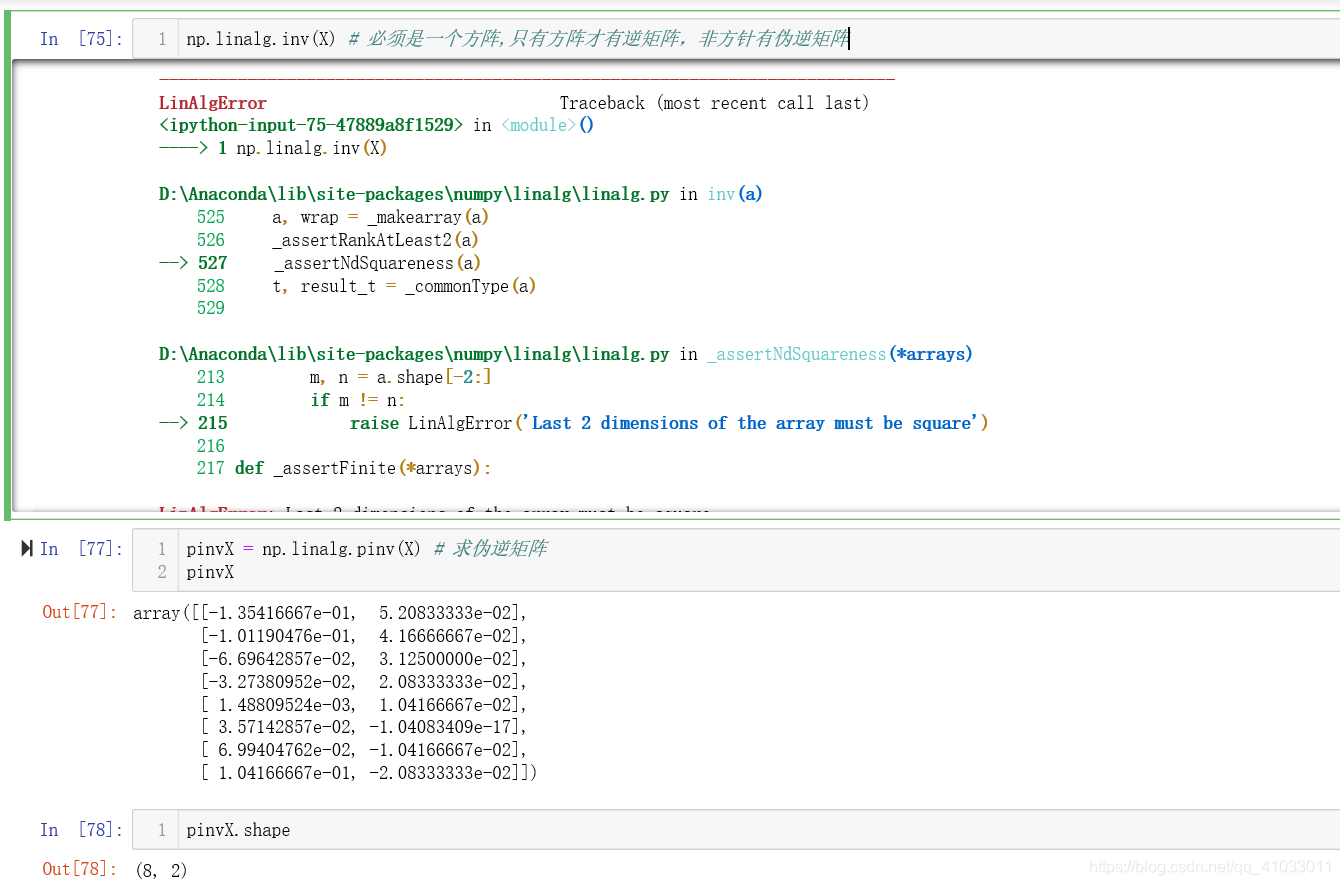This screenshot has width=1340, height=885.
Task: Click the '----> 1 np.linalg.inv(X)' traceback line
Action: [x=273, y=148]
